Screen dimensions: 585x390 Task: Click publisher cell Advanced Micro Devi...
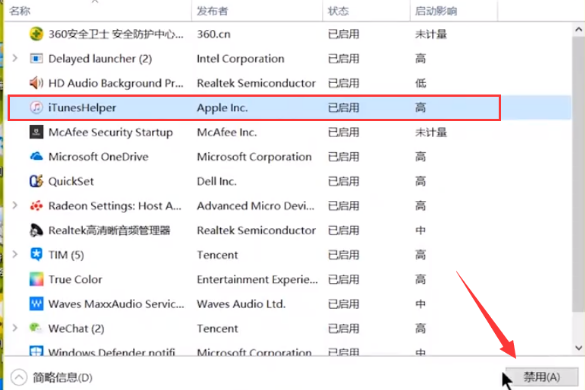click(256, 206)
